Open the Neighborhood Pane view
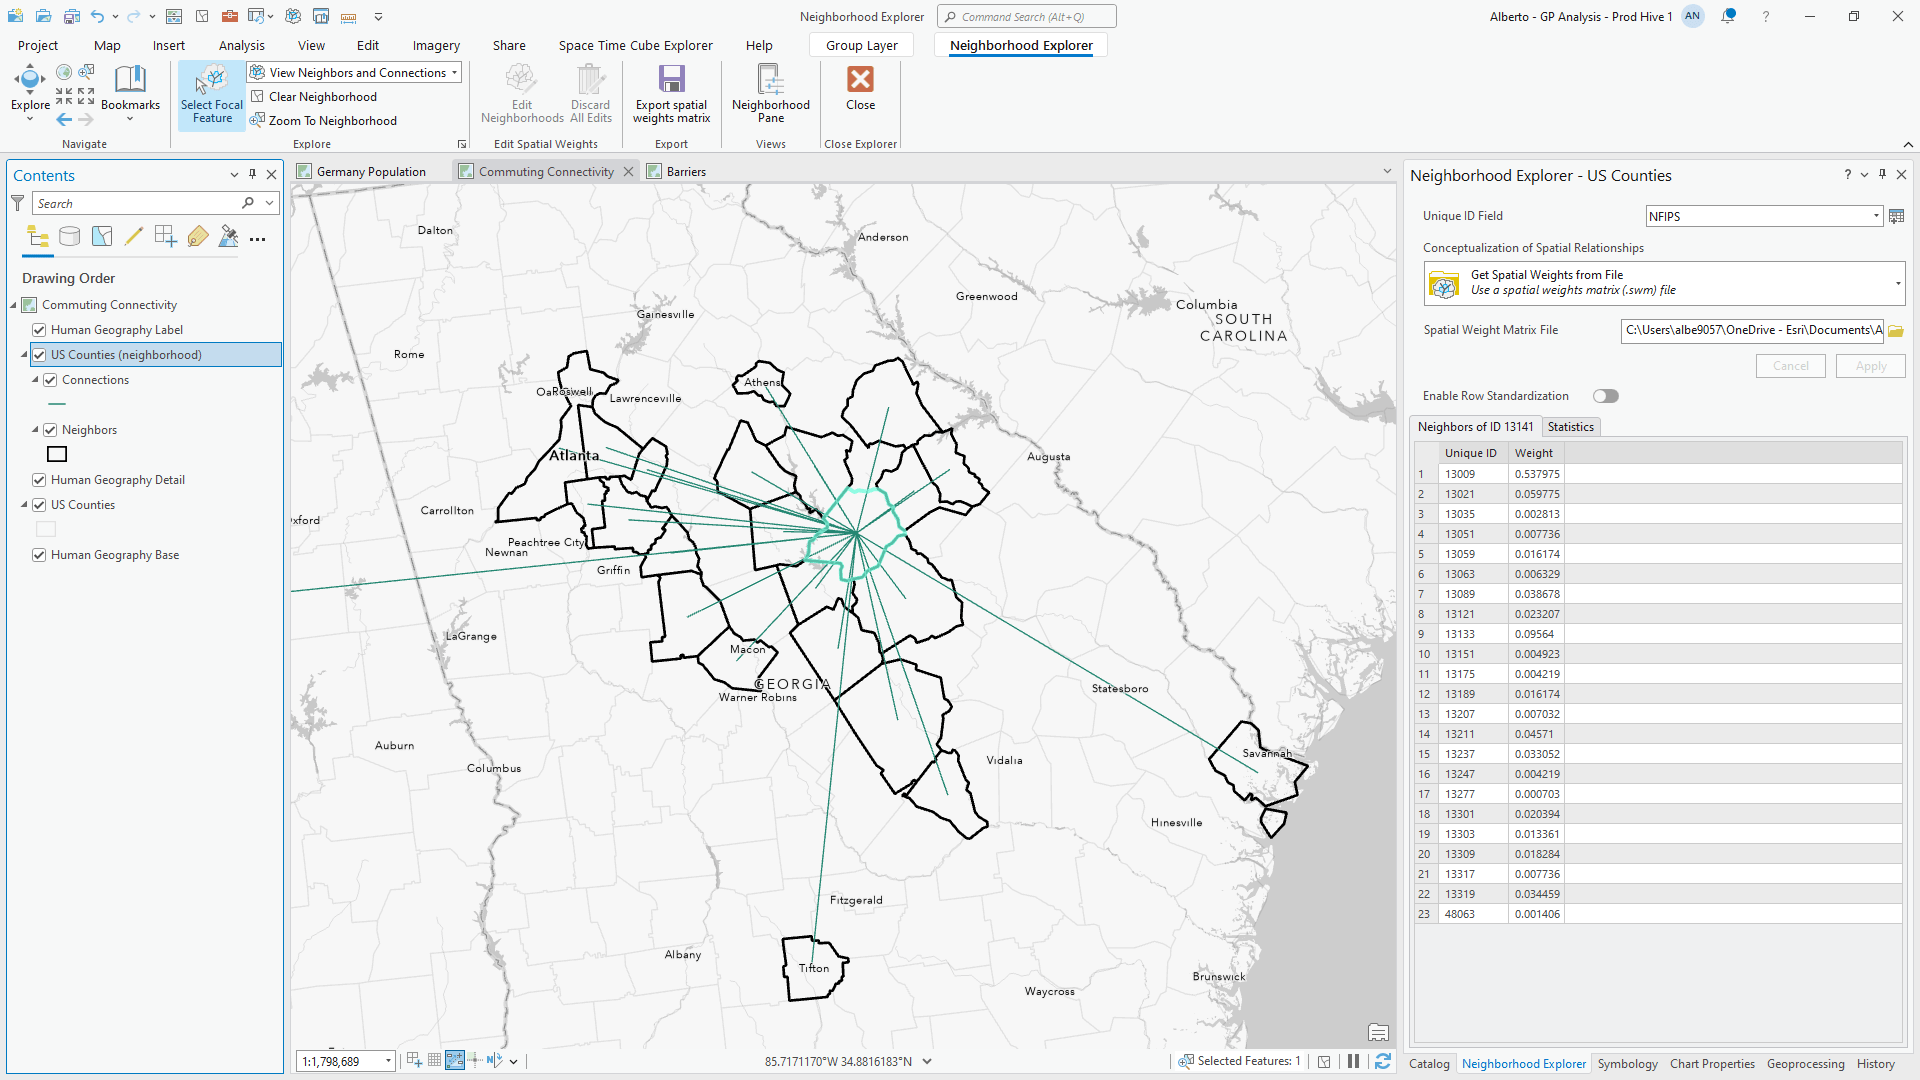 coord(770,92)
